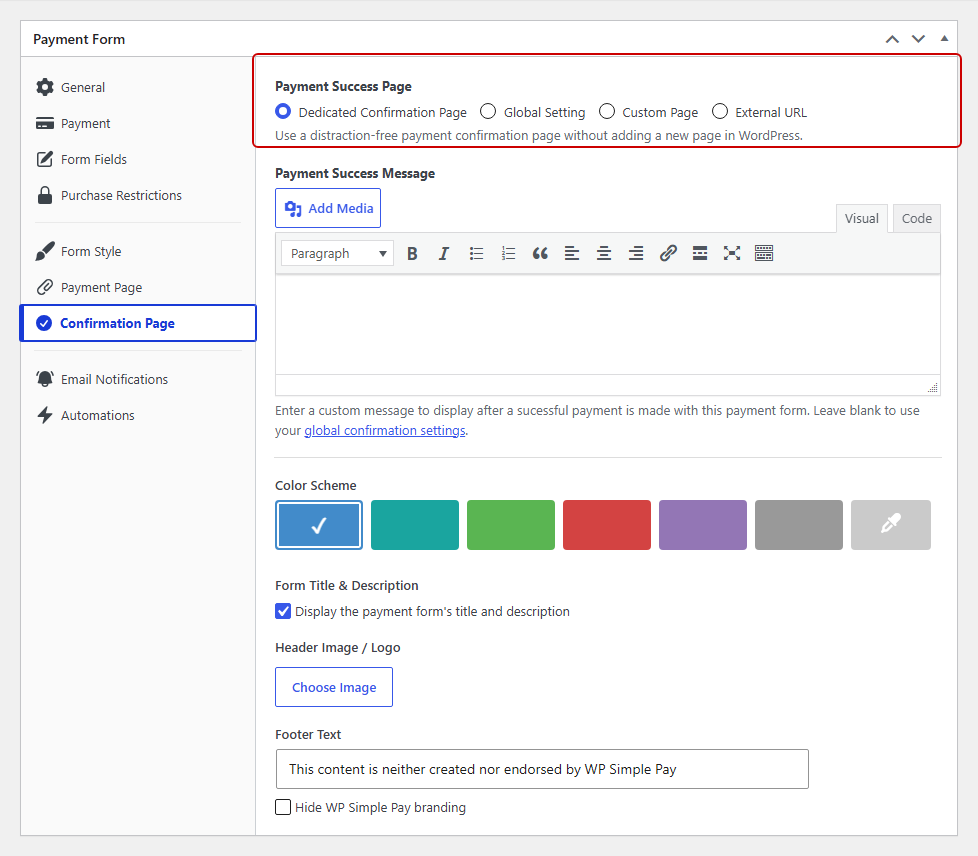Click the Footer Text input field
This screenshot has height=856, width=978.
tap(542, 769)
